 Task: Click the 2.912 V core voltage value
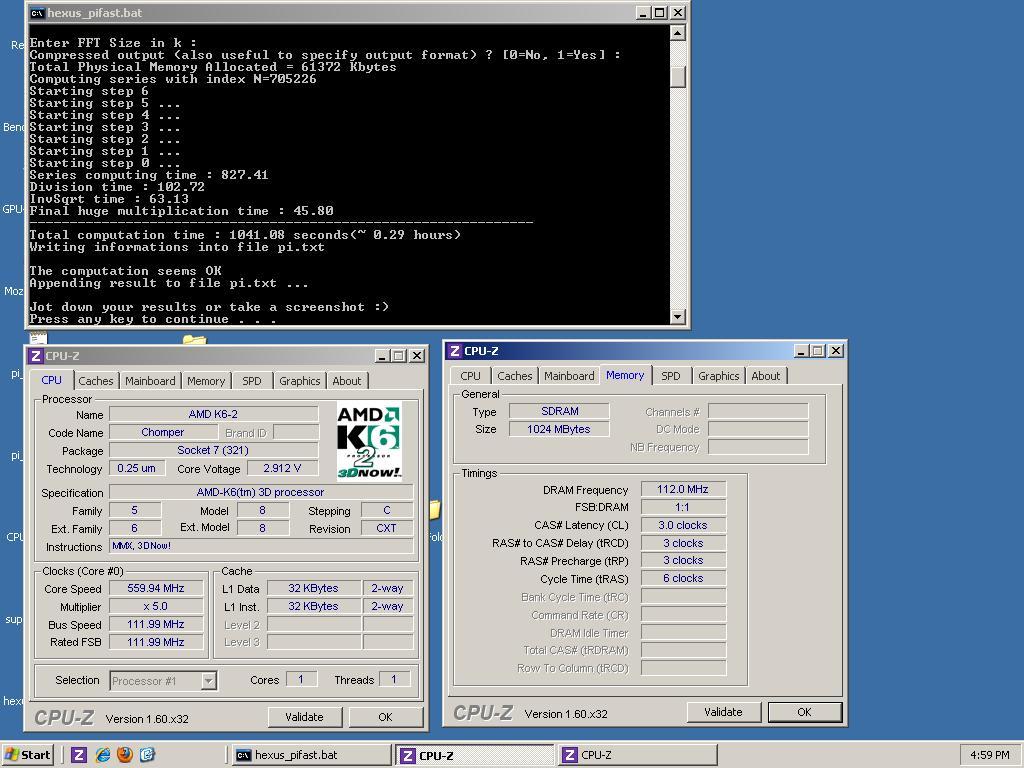(x=282, y=468)
